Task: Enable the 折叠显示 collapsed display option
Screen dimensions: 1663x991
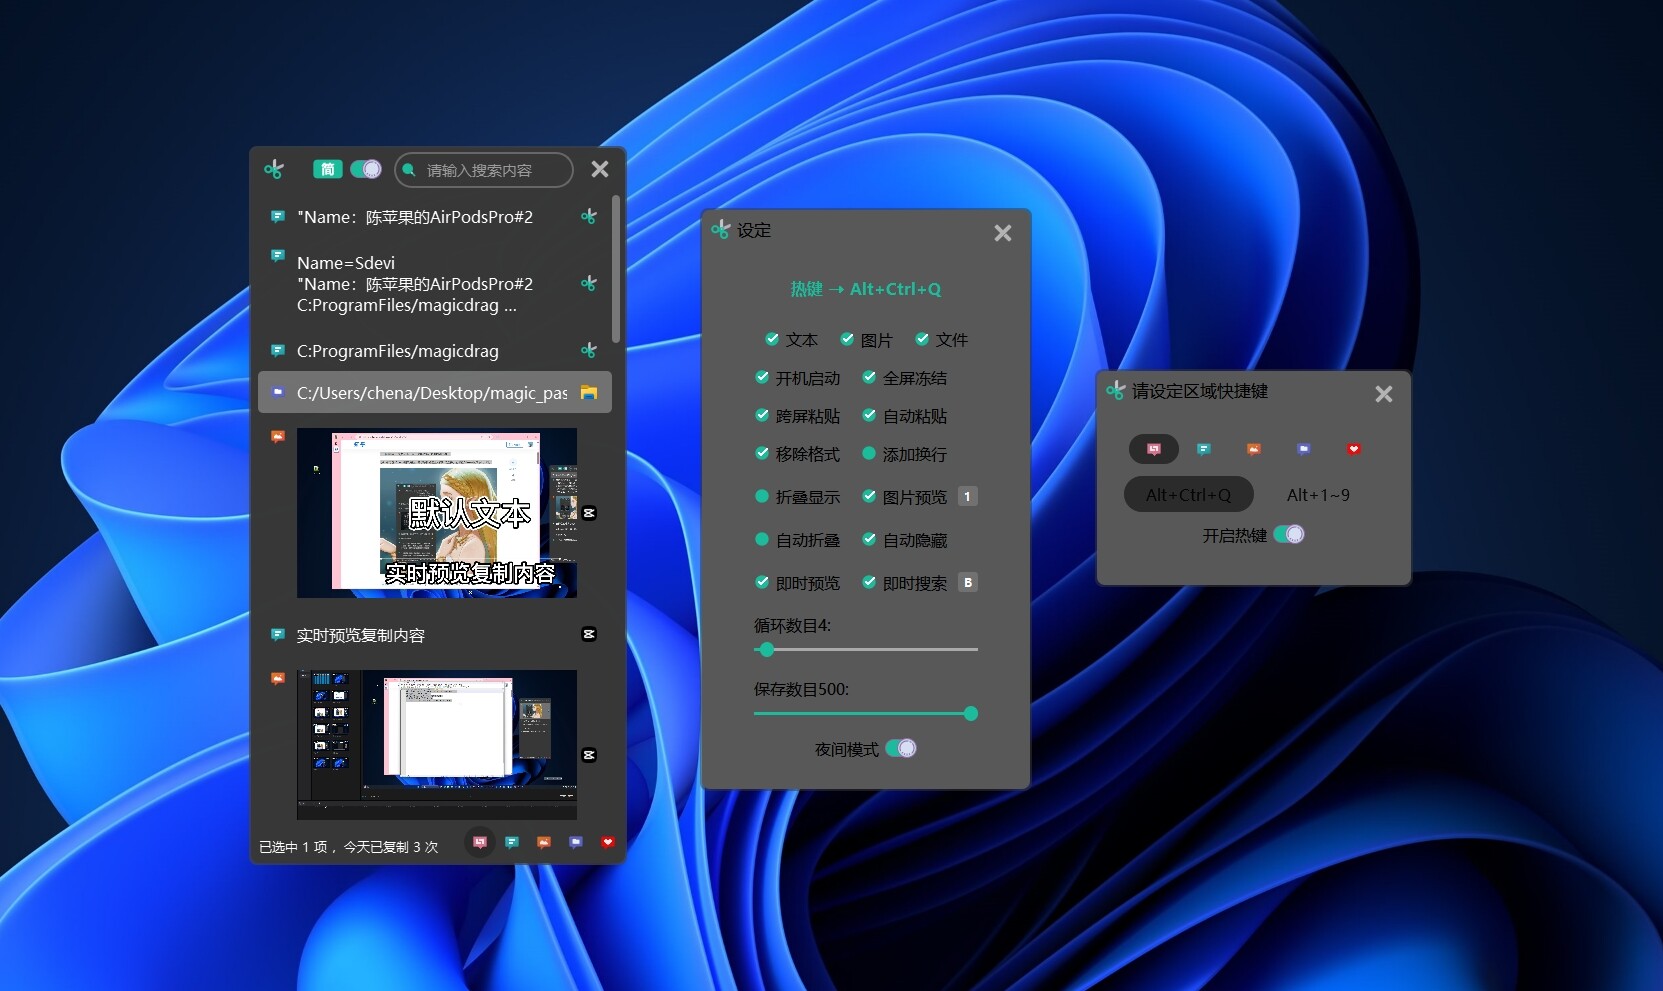Action: pos(761,496)
